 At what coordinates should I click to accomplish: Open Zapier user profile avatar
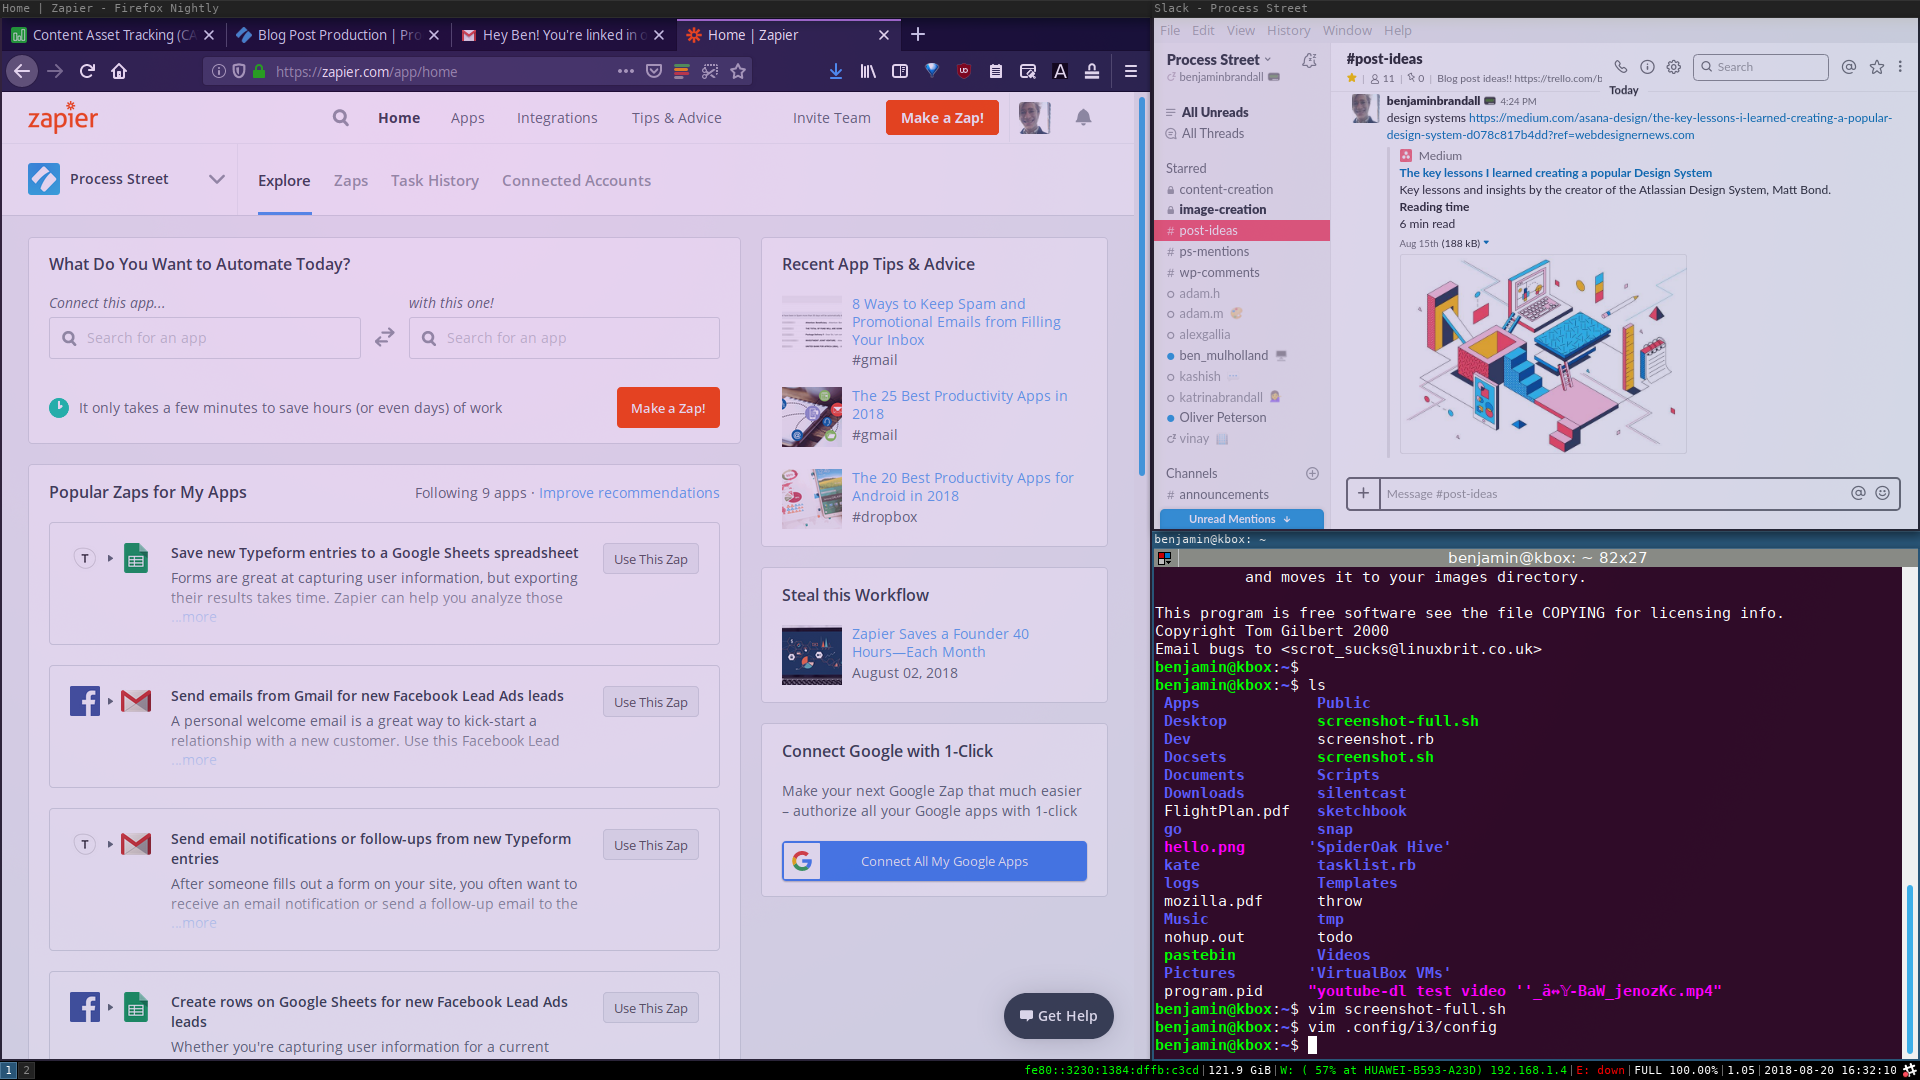(1034, 118)
